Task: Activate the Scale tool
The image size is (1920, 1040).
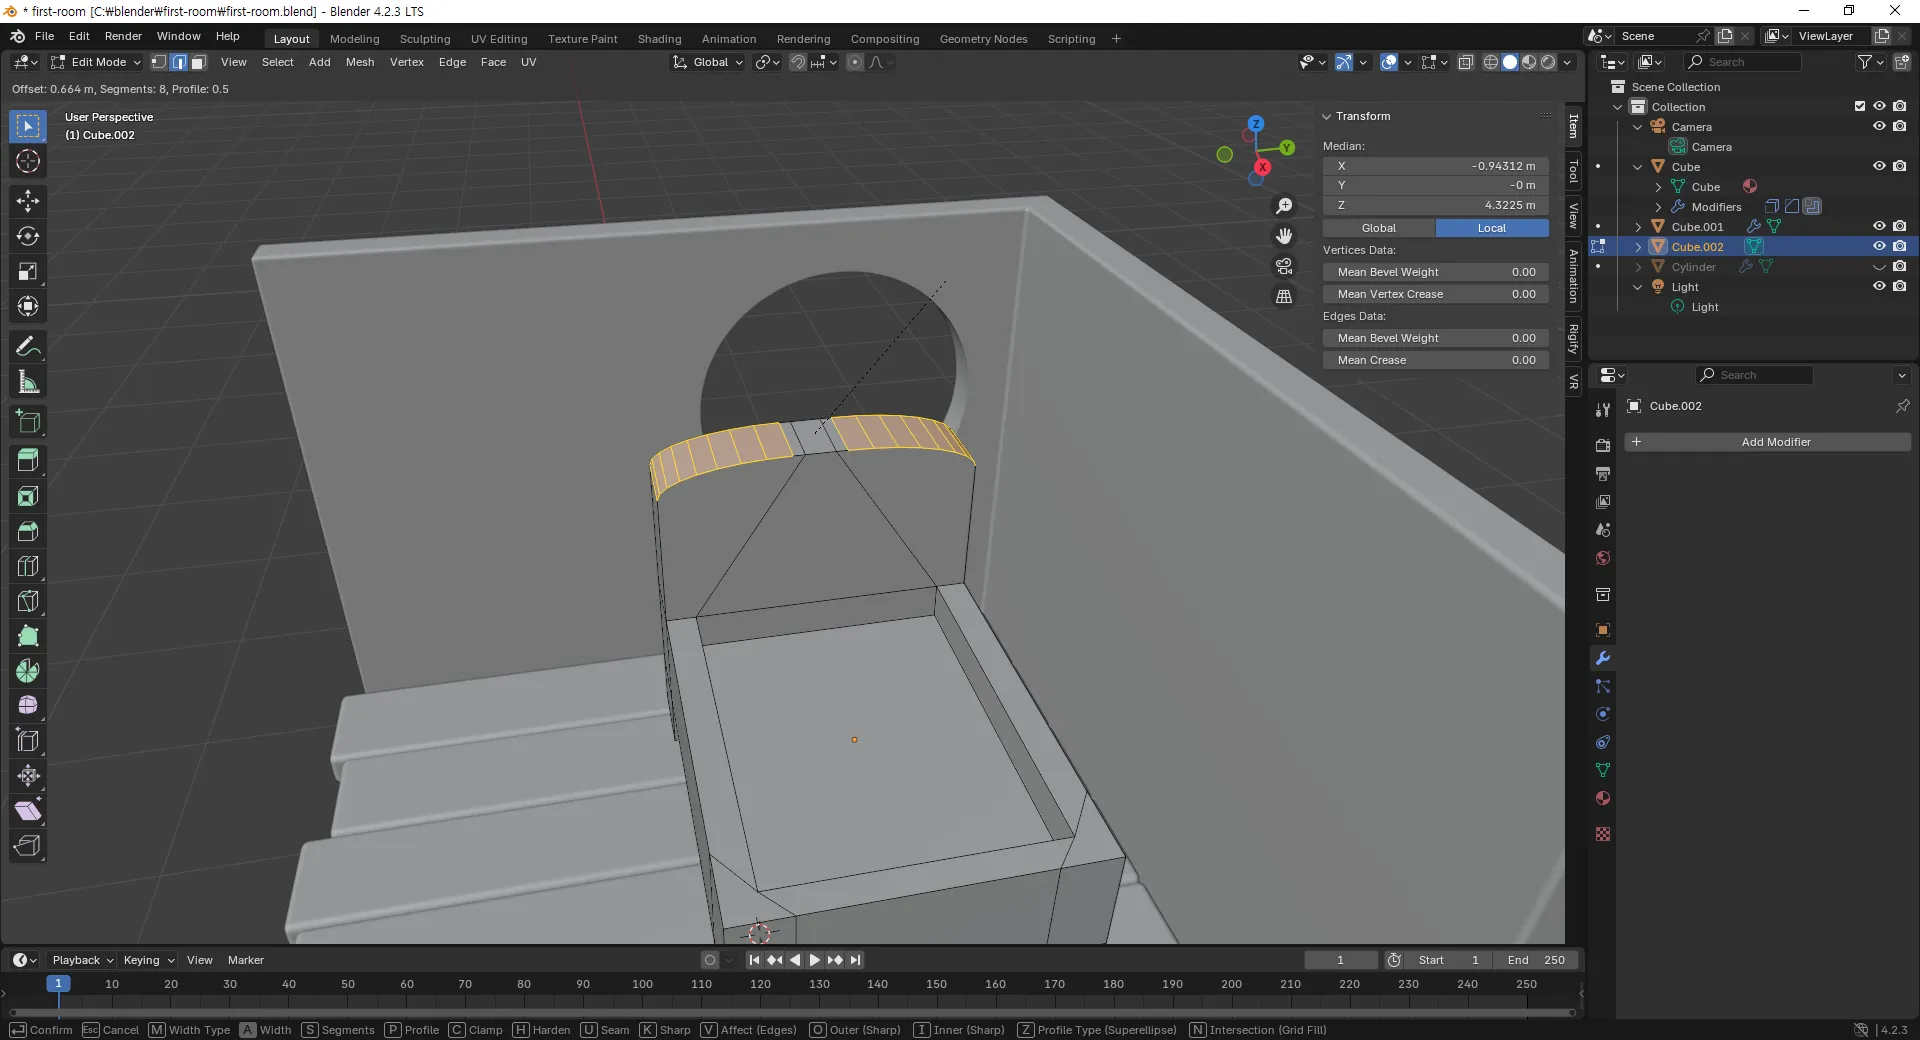Action: pyautogui.click(x=28, y=271)
